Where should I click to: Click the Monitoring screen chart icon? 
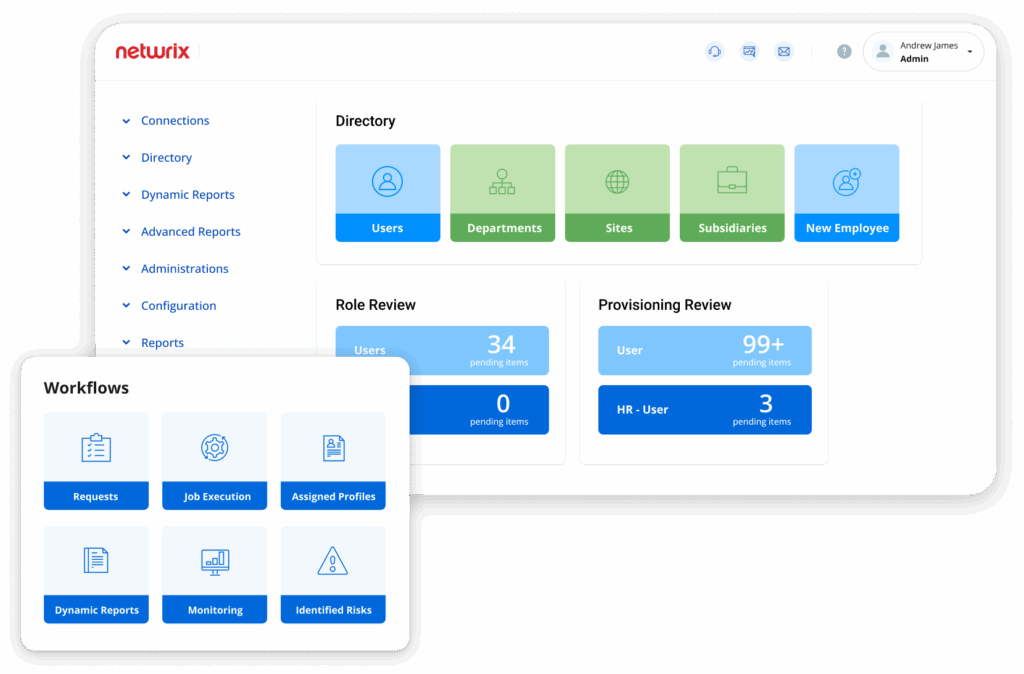click(x=214, y=562)
